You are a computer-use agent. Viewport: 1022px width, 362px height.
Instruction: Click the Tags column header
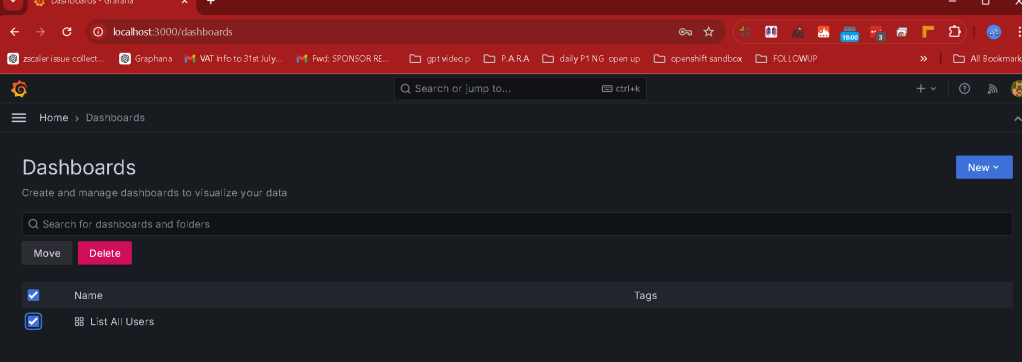(x=645, y=295)
